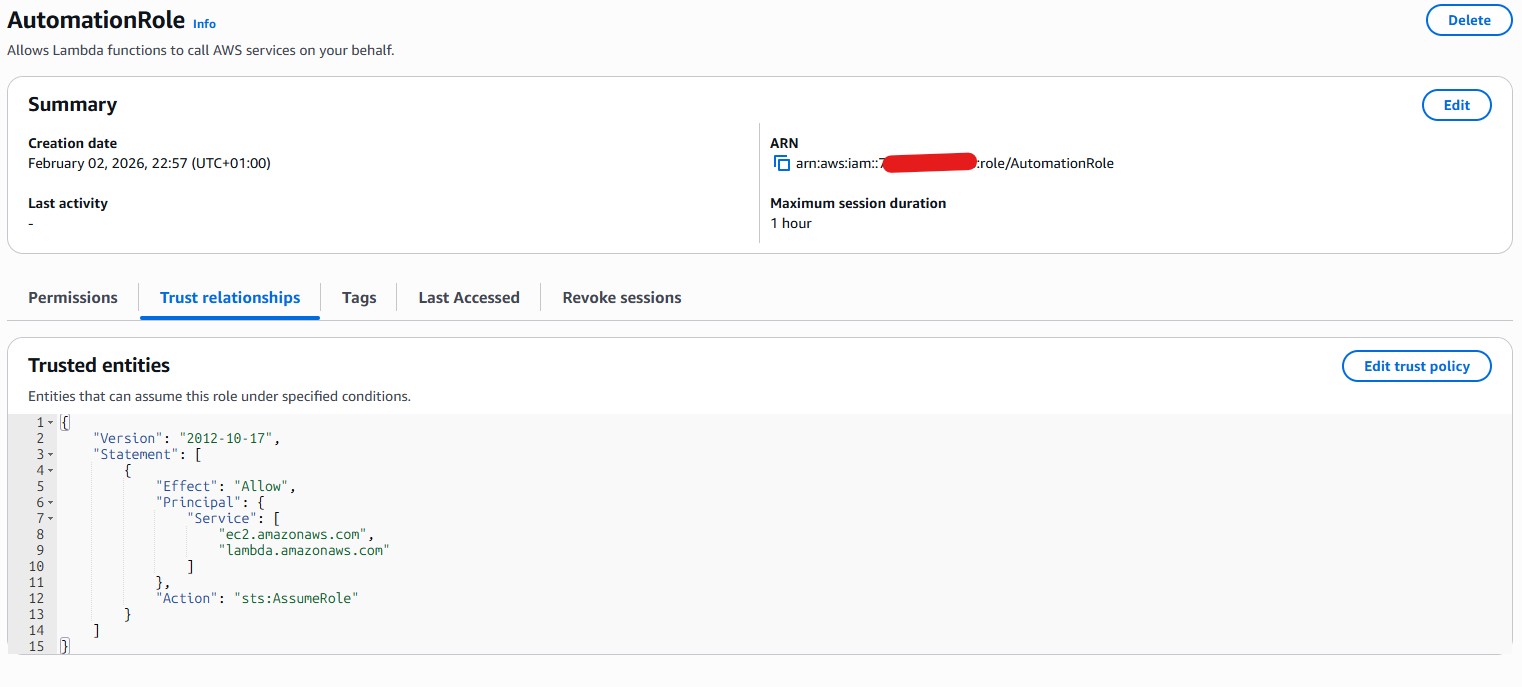Screen dimensions: 1522x687
Task: Collapse the Service array at line 7
Action: pyautogui.click(x=51, y=519)
